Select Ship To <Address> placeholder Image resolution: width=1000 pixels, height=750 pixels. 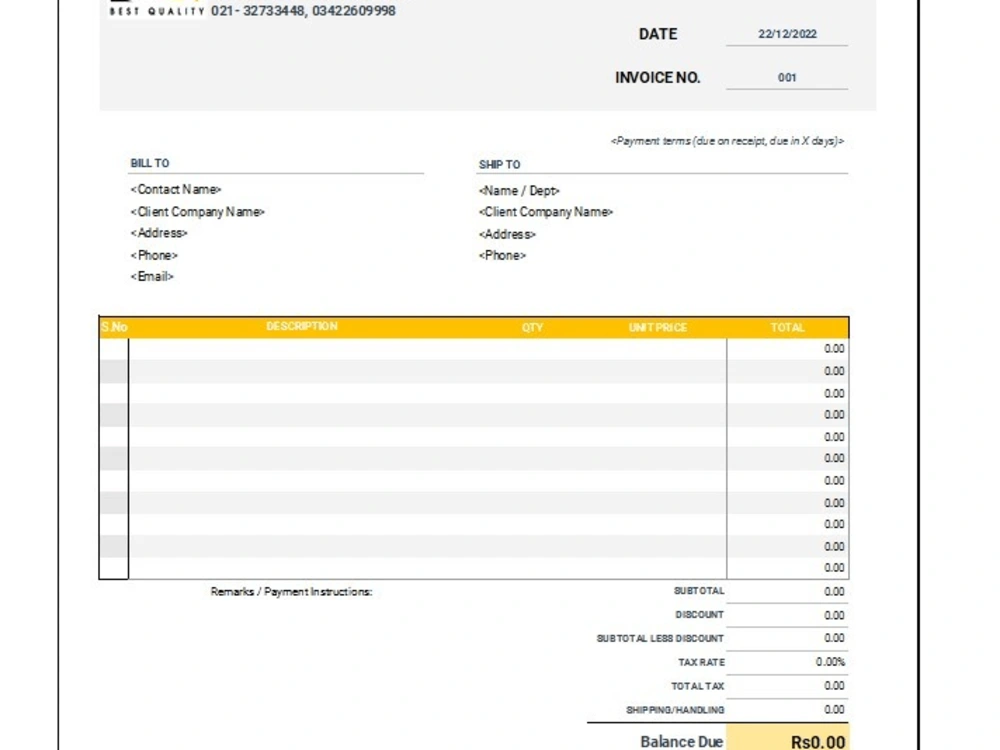[x=507, y=234]
